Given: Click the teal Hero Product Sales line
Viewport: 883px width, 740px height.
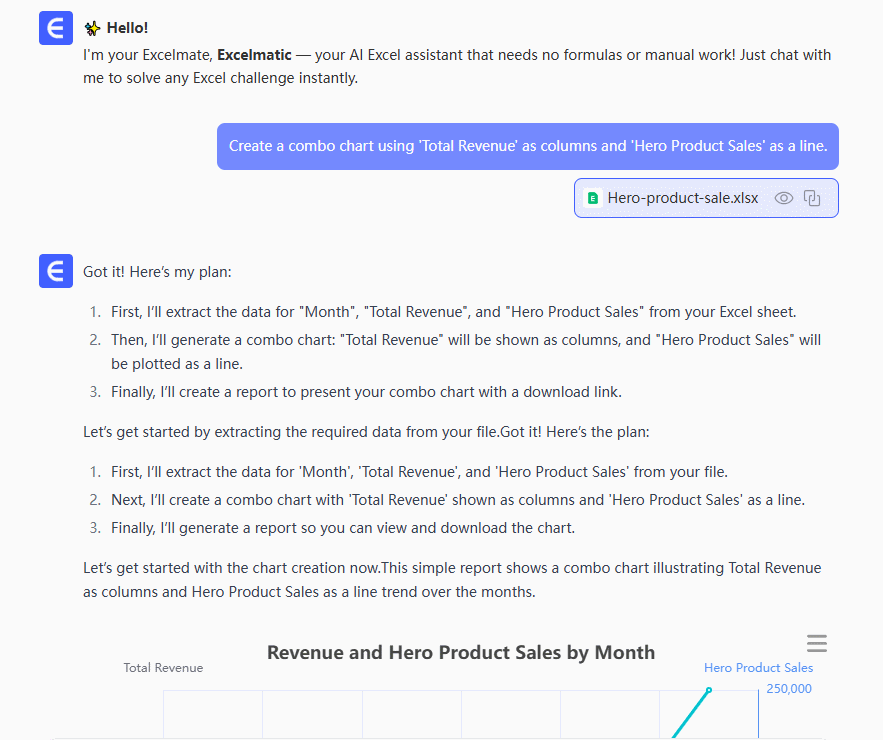Looking at the screenshot, I should tap(690, 716).
